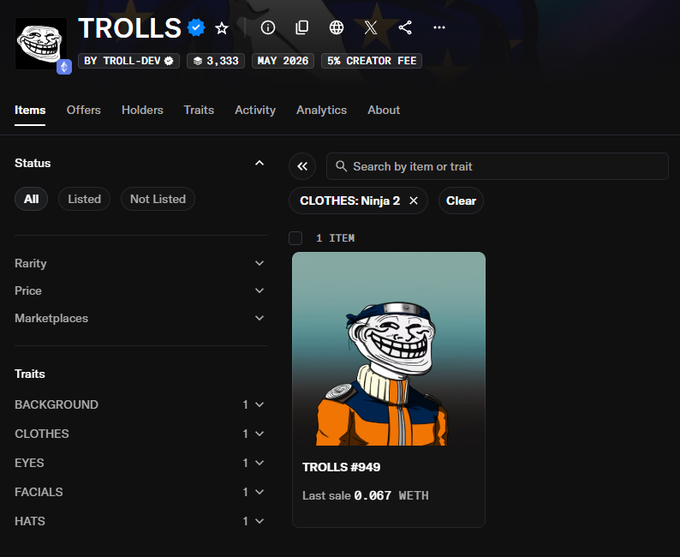Image resolution: width=680 pixels, height=557 pixels.
Task: Click the magnifier icon in the search box
Action: [x=341, y=166]
